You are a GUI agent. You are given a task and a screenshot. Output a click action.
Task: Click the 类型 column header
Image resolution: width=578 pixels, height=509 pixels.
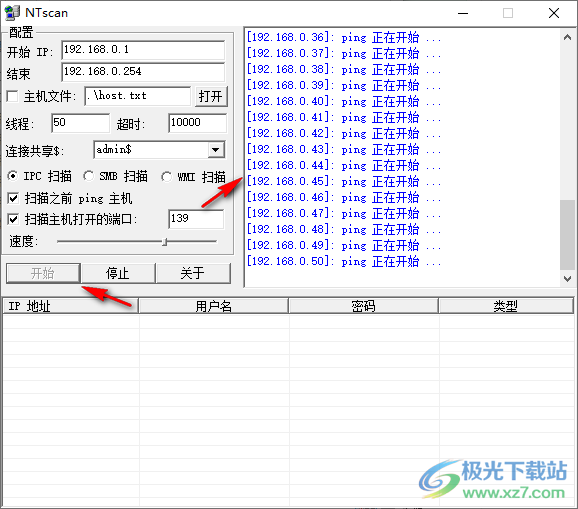point(506,306)
